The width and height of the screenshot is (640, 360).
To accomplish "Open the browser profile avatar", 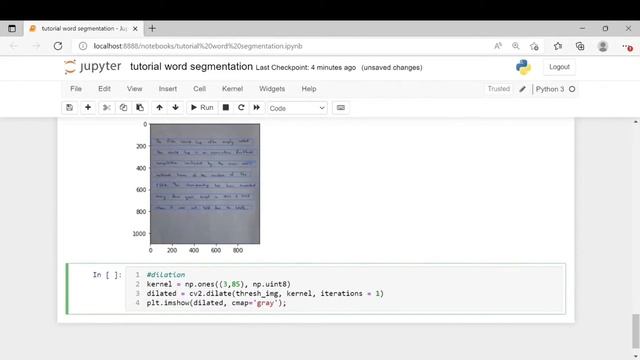I will click(602, 46).
